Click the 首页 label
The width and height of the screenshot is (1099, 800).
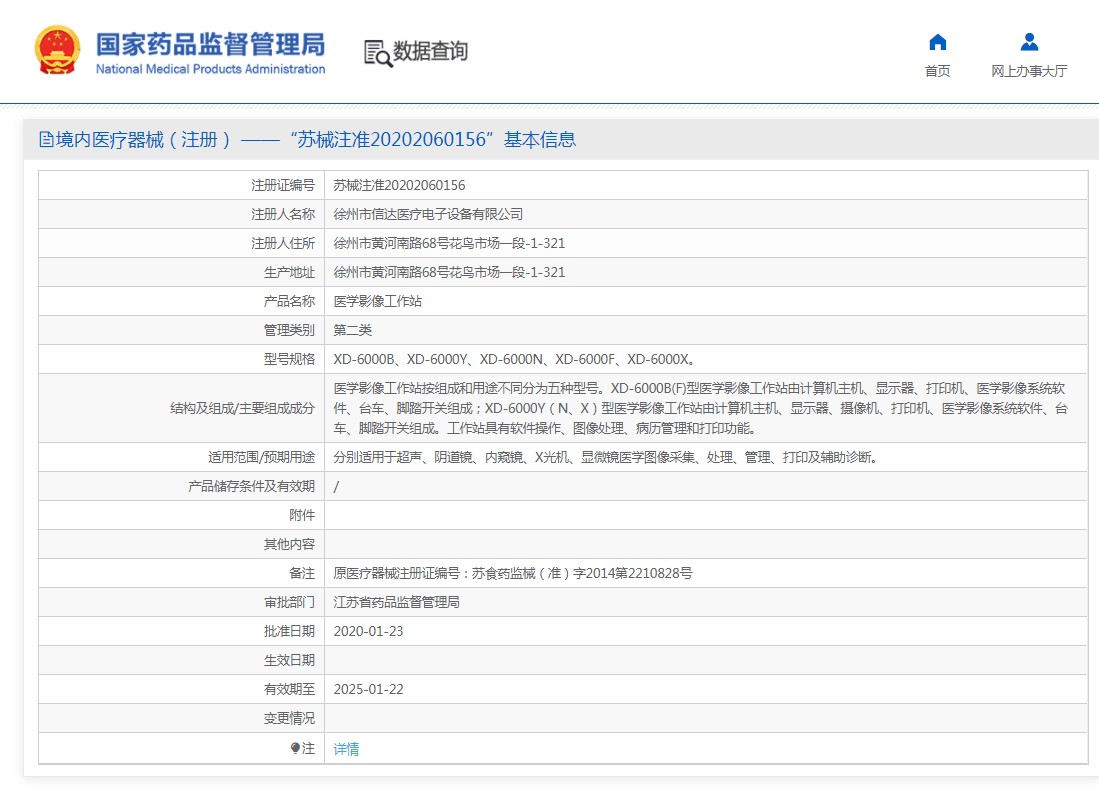937,71
